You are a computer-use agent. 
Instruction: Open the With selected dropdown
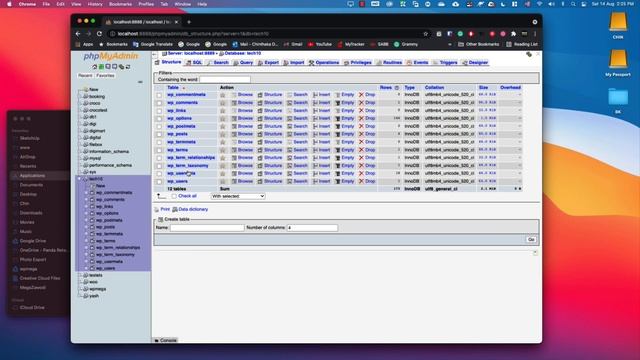tap(238, 196)
